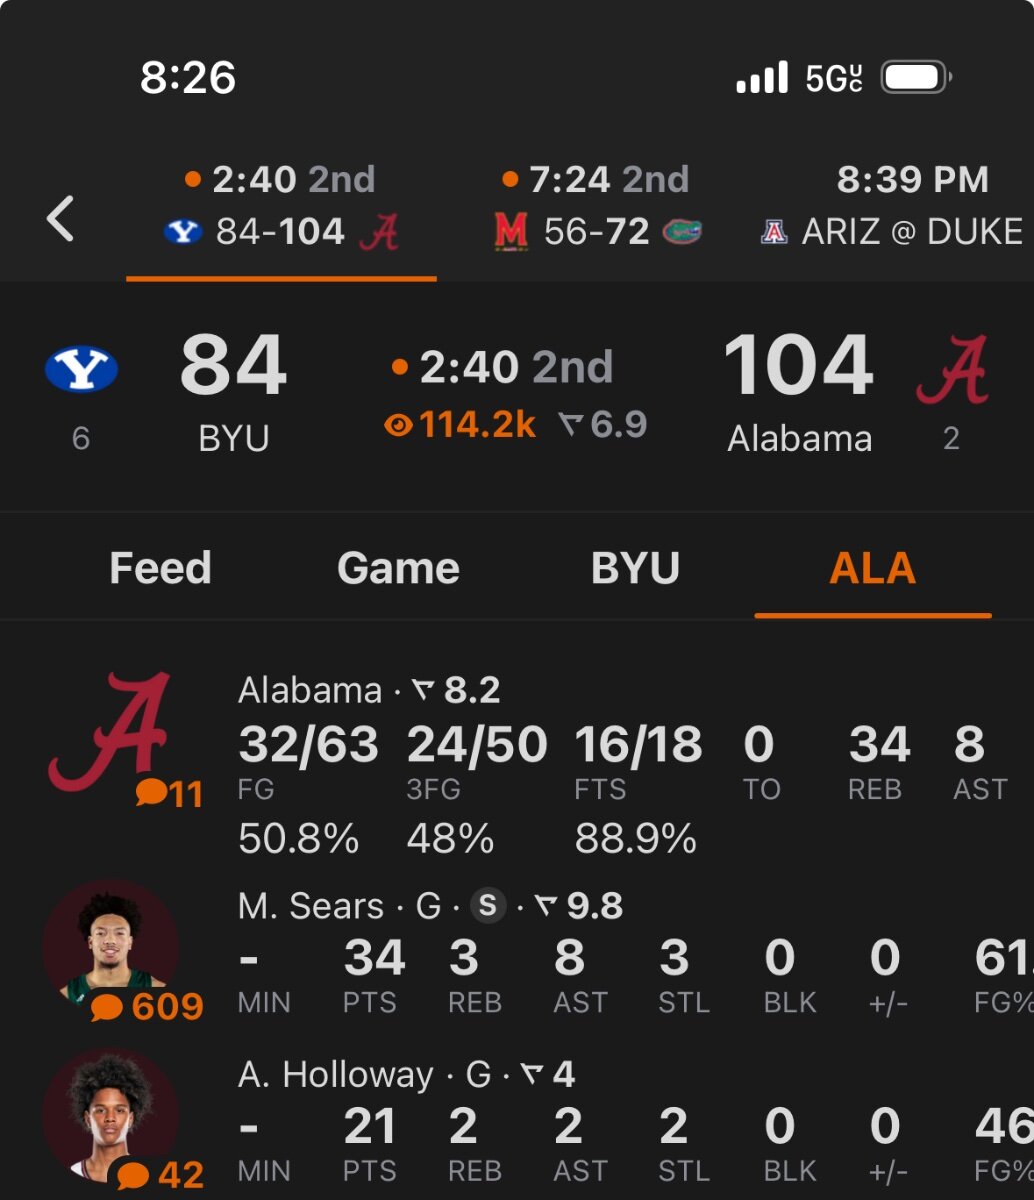
Task: Switch to the Feed tab
Action: pos(160,568)
